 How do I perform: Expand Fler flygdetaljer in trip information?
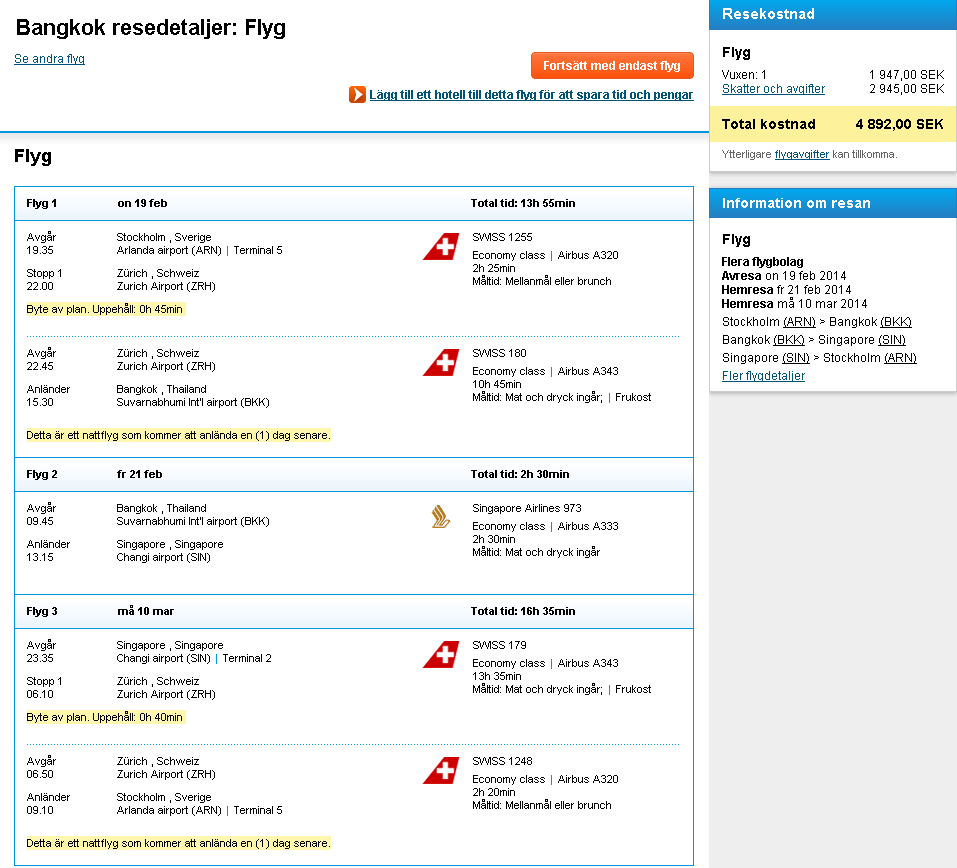coord(763,376)
